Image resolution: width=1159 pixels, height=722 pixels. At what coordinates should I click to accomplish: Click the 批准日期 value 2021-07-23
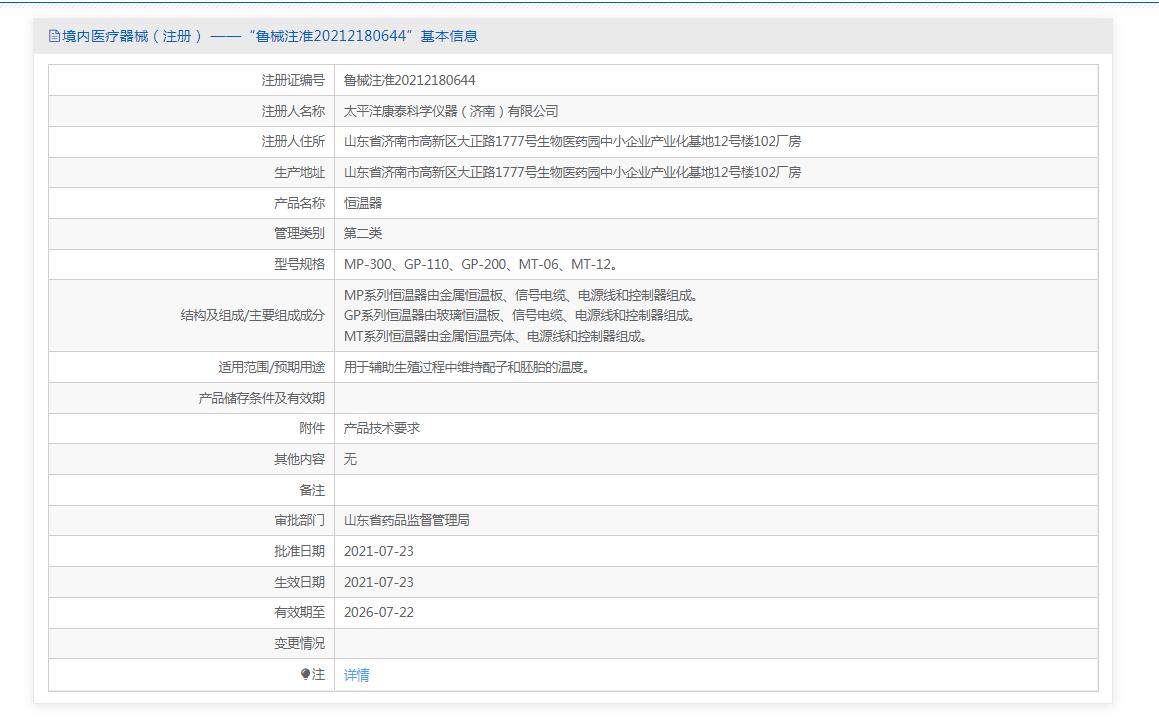coord(378,551)
